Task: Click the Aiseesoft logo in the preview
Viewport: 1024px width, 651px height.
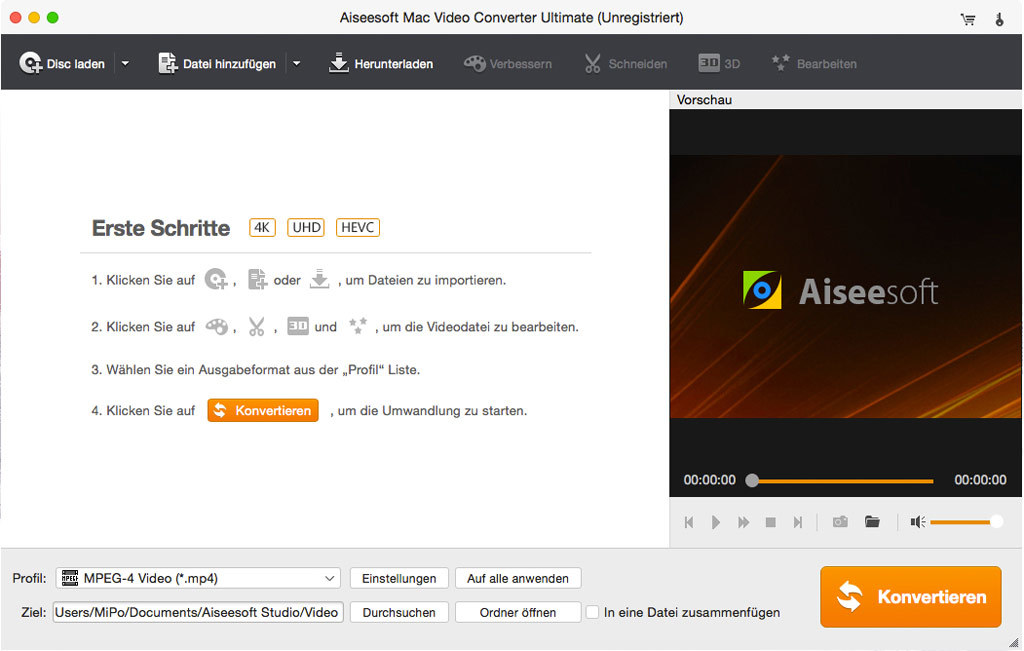Action: (840, 291)
